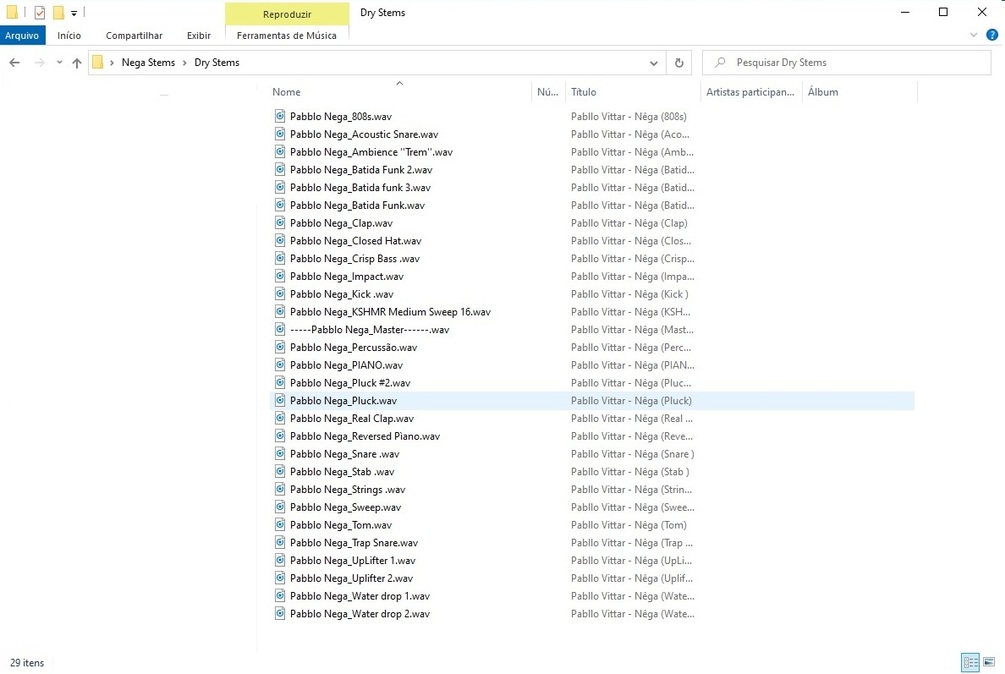Select Pabblo Nega_Crisp Bass .wav
The height and width of the screenshot is (674, 1005).
click(354, 258)
